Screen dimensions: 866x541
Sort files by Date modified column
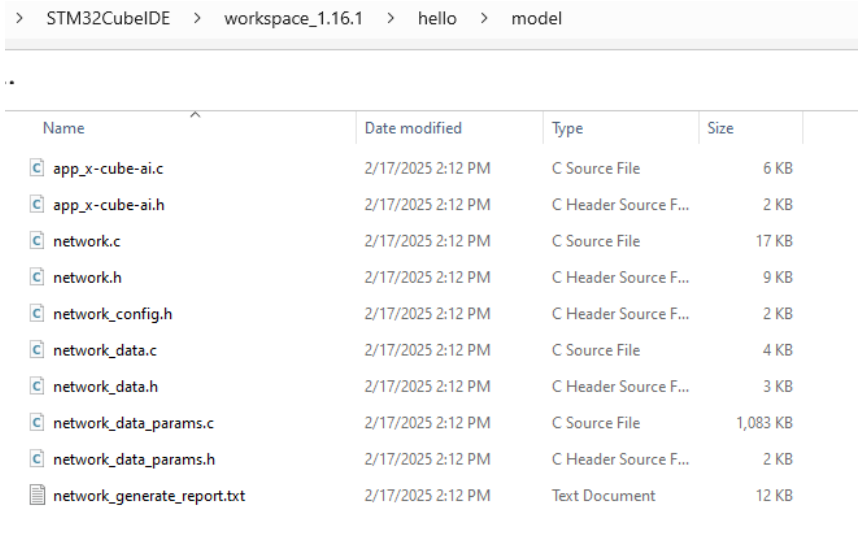413,128
